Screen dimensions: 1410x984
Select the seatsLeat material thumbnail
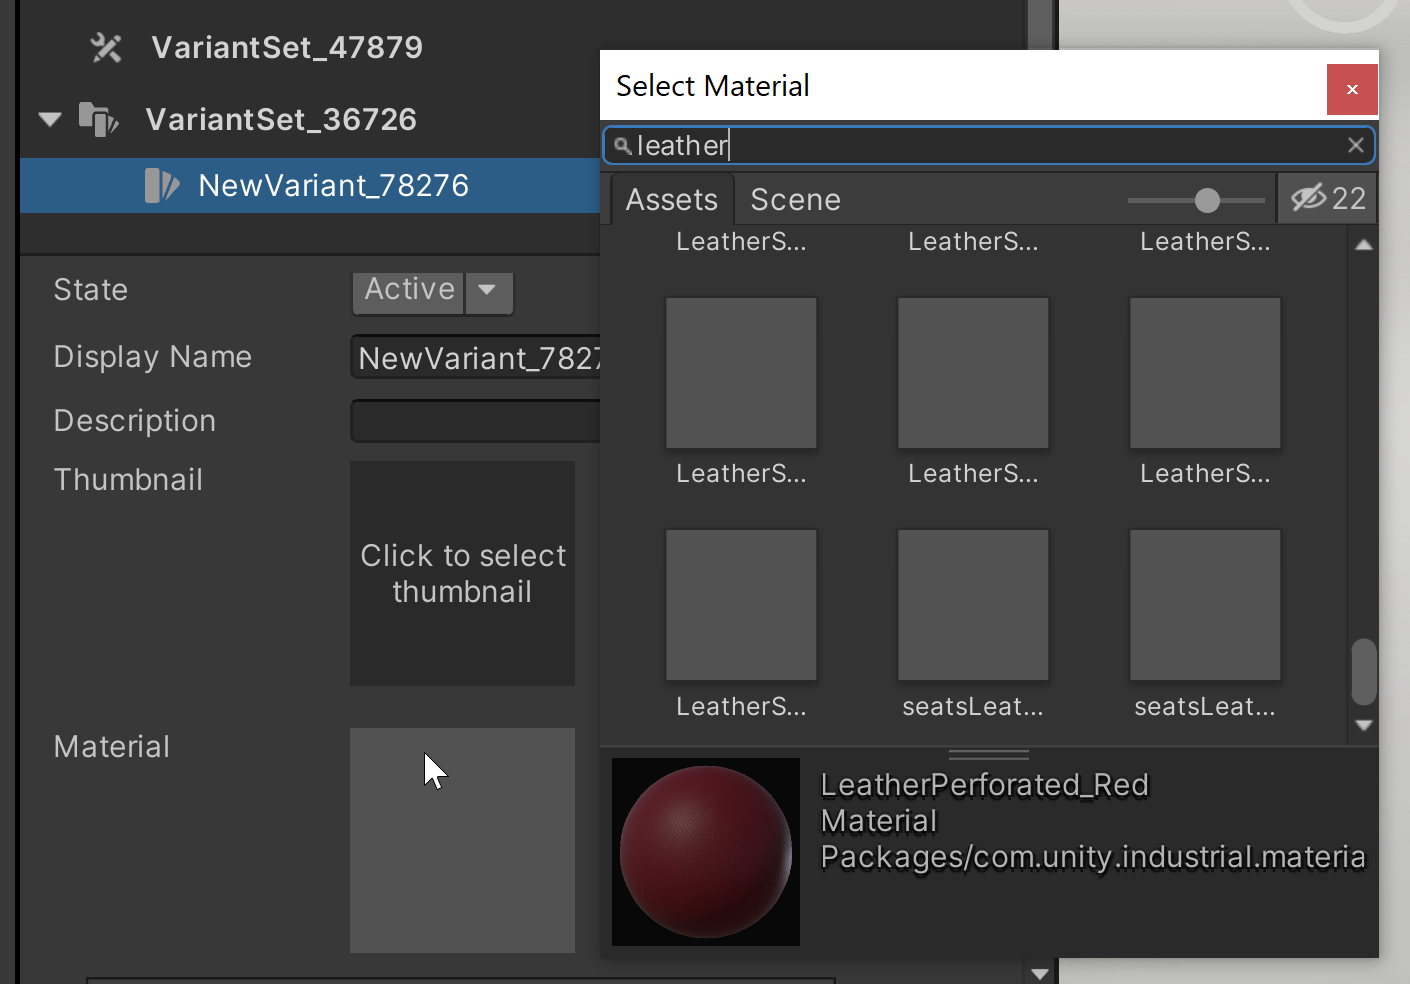972,604
